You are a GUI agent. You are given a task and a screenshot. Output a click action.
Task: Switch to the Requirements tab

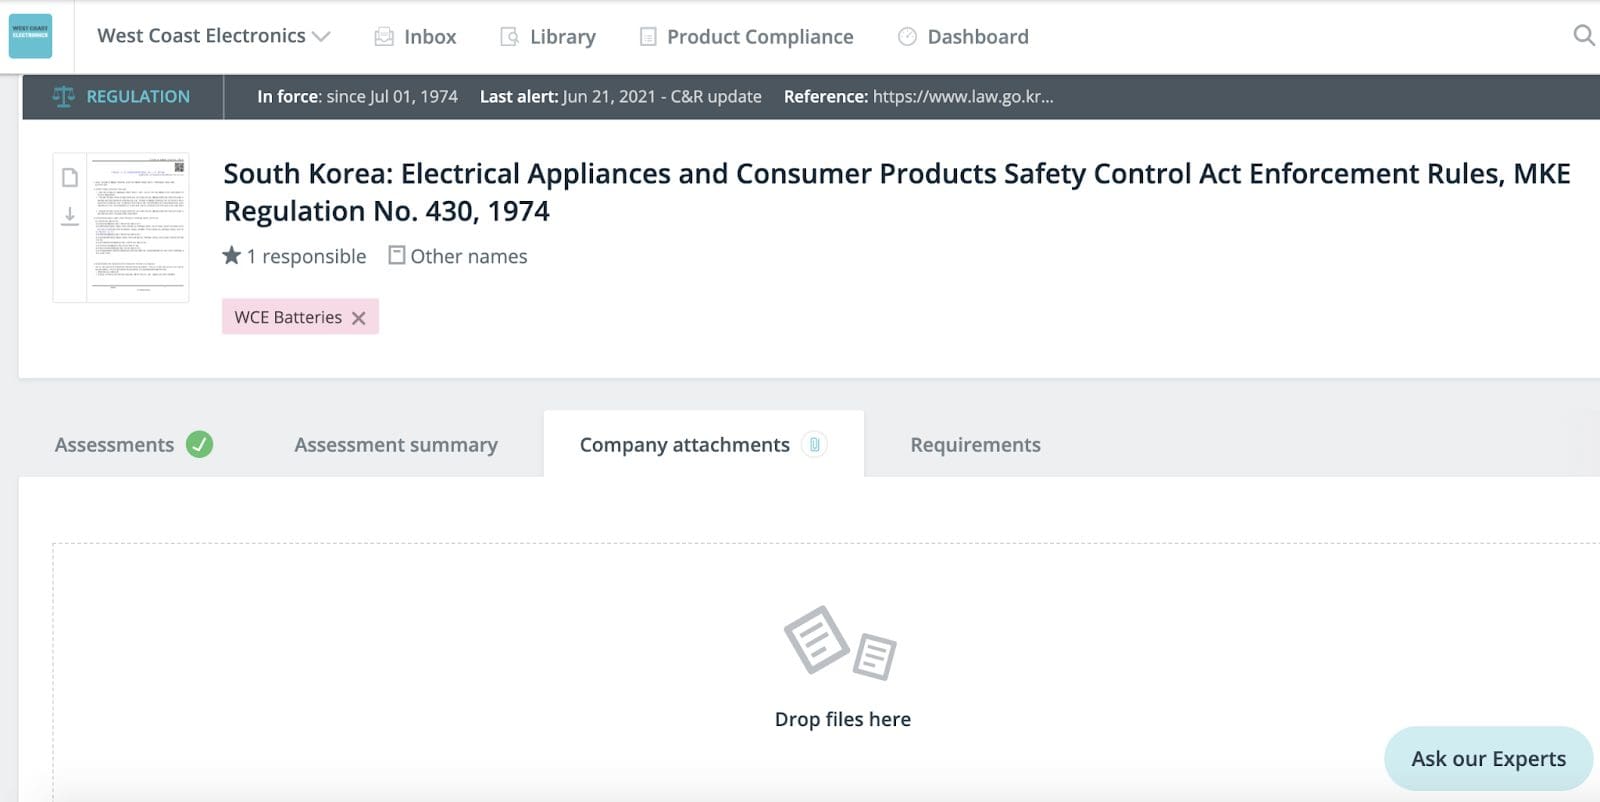[975, 445]
